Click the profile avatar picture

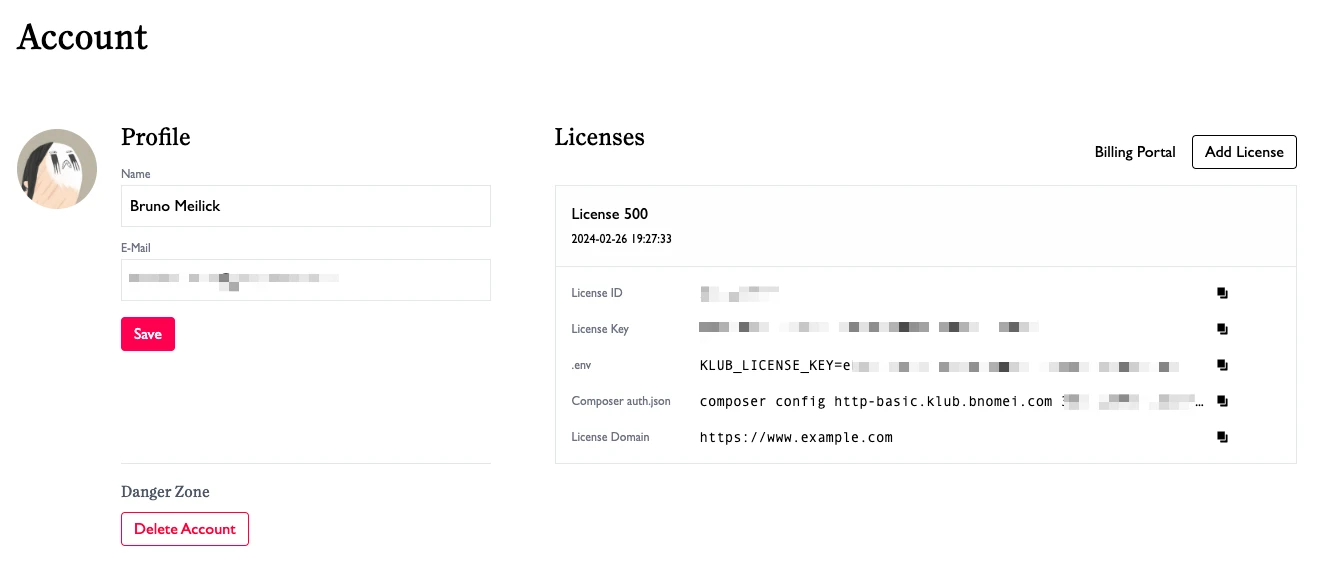57,169
